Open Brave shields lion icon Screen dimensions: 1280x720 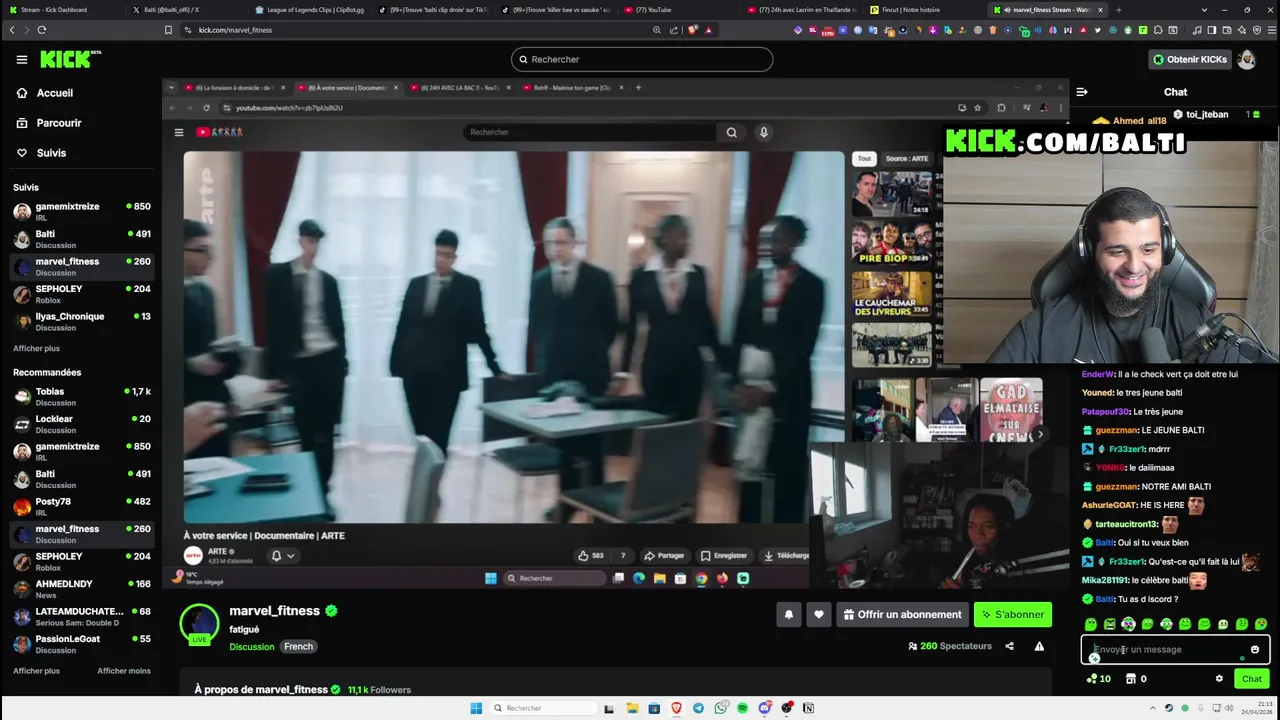tap(692, 30)
